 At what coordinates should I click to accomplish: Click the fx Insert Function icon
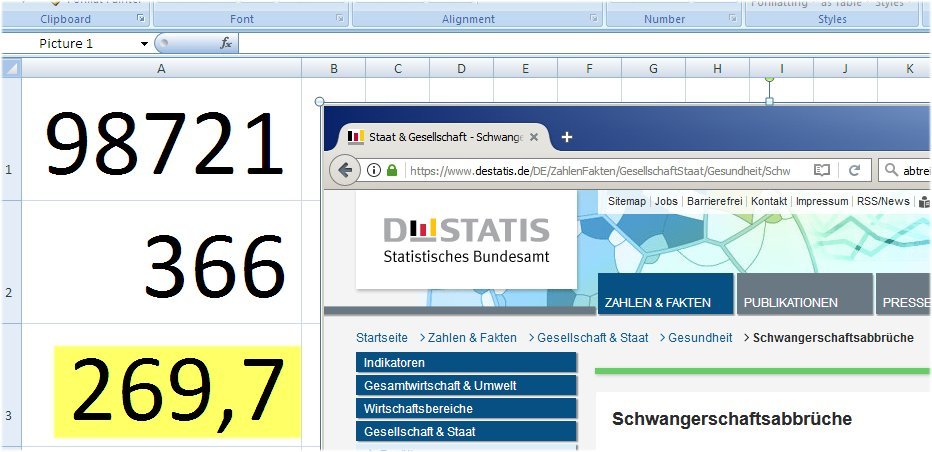point(226,44)
